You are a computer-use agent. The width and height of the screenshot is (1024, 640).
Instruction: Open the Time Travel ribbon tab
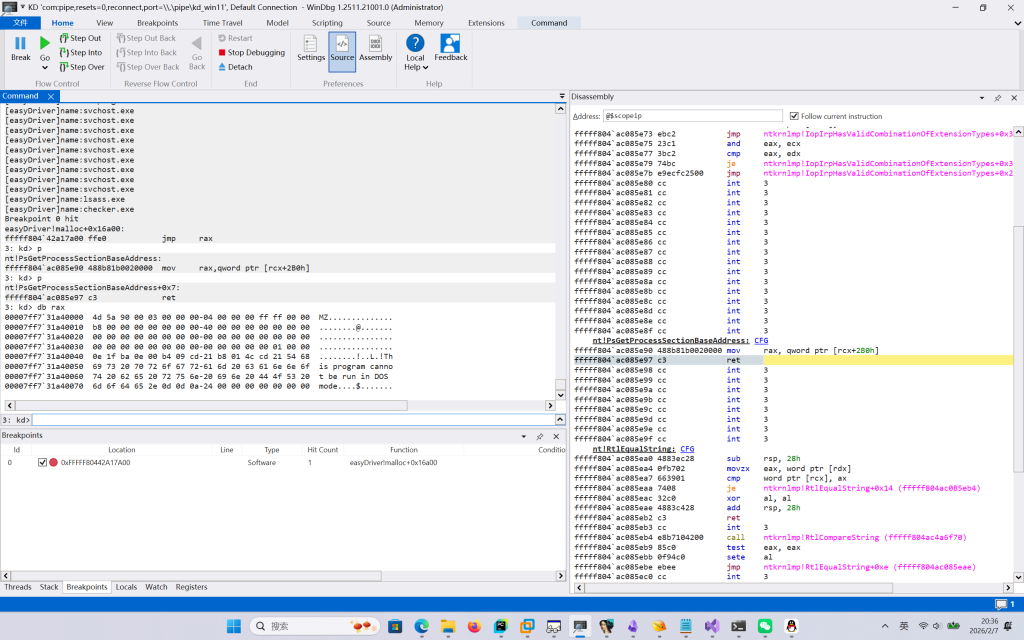(220, 22)
